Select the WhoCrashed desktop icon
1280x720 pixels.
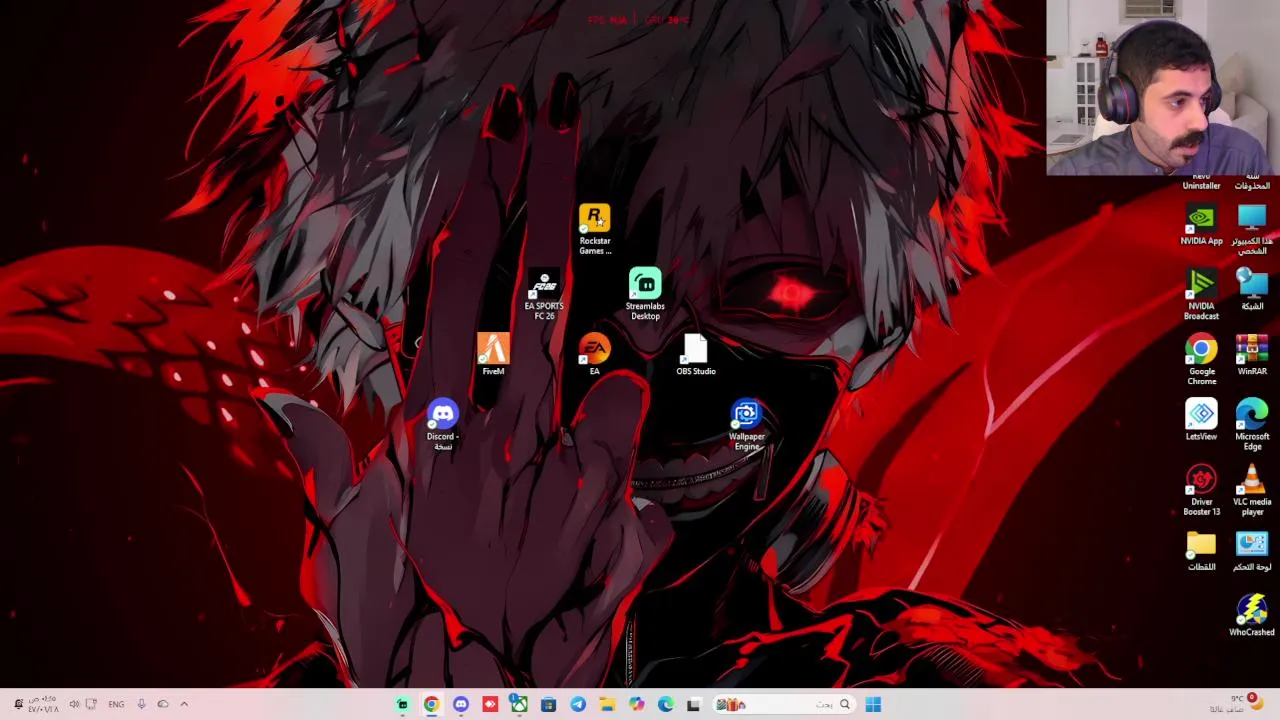(x=1252, y=615)
